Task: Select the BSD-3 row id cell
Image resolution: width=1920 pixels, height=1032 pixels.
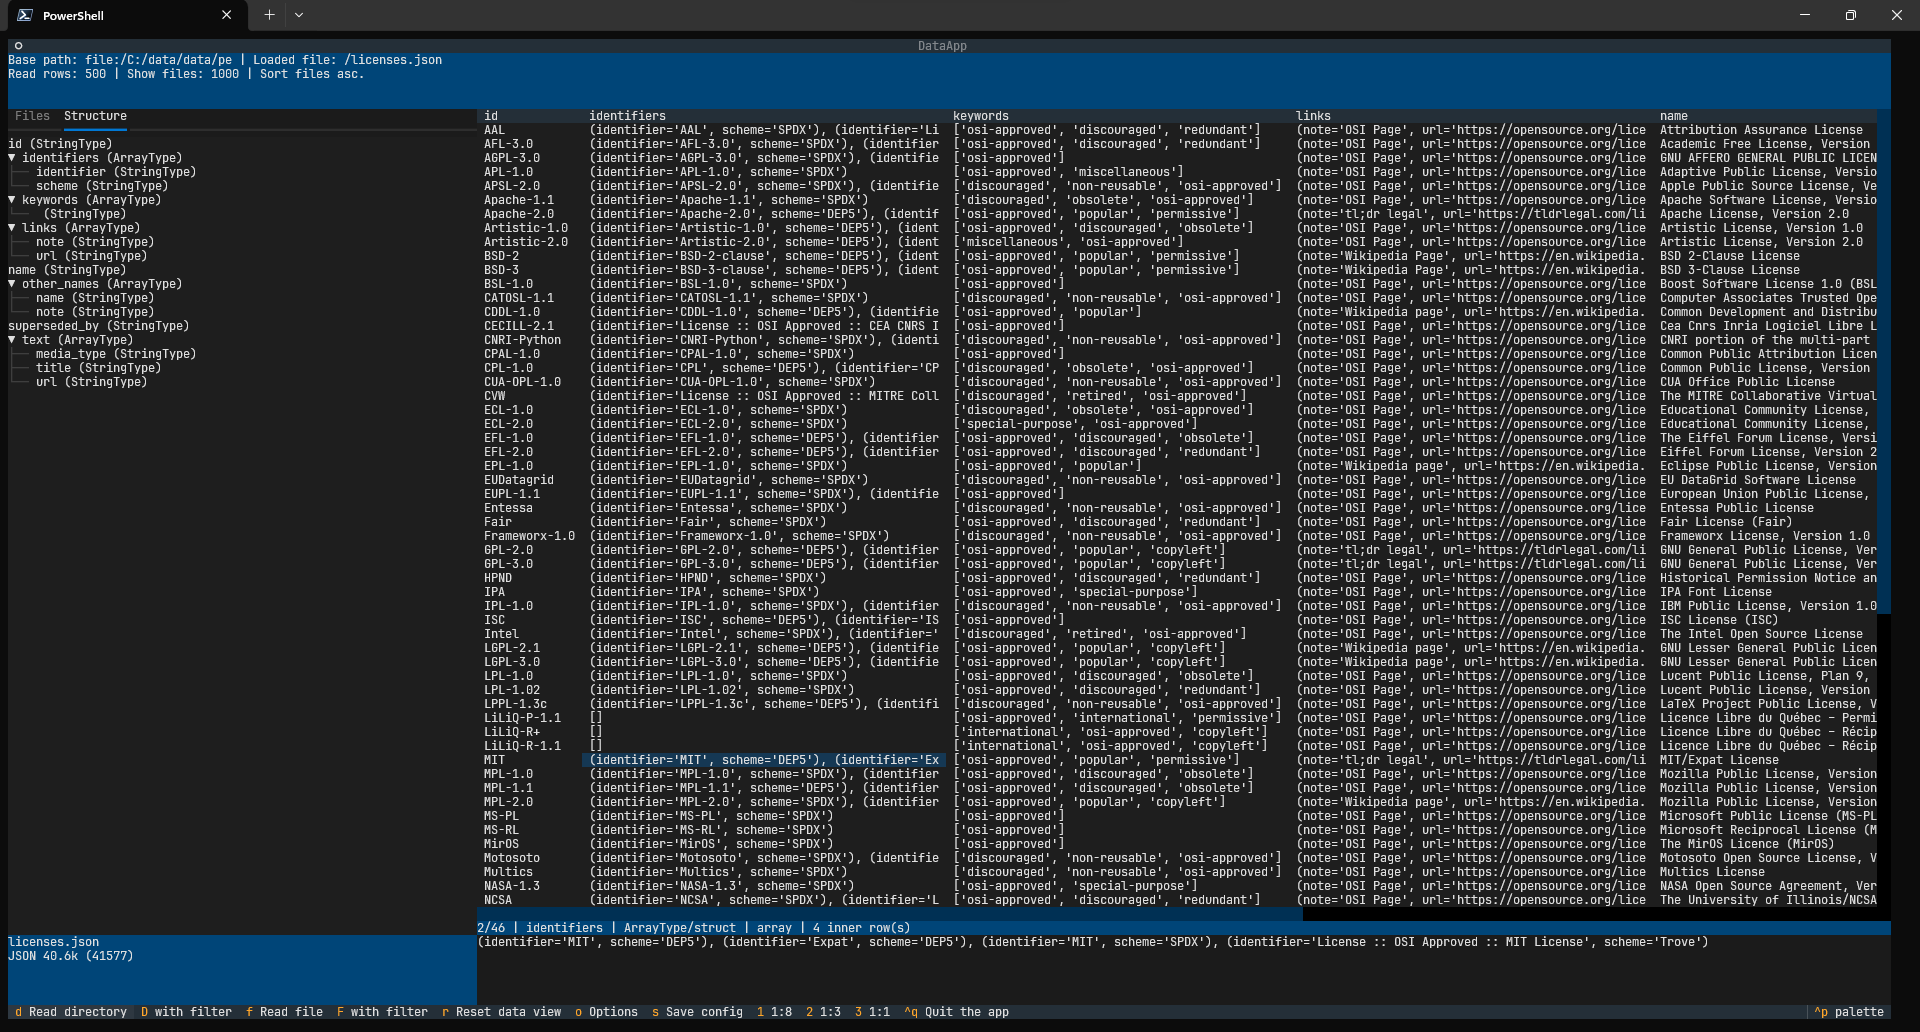Action: (502, 270)
